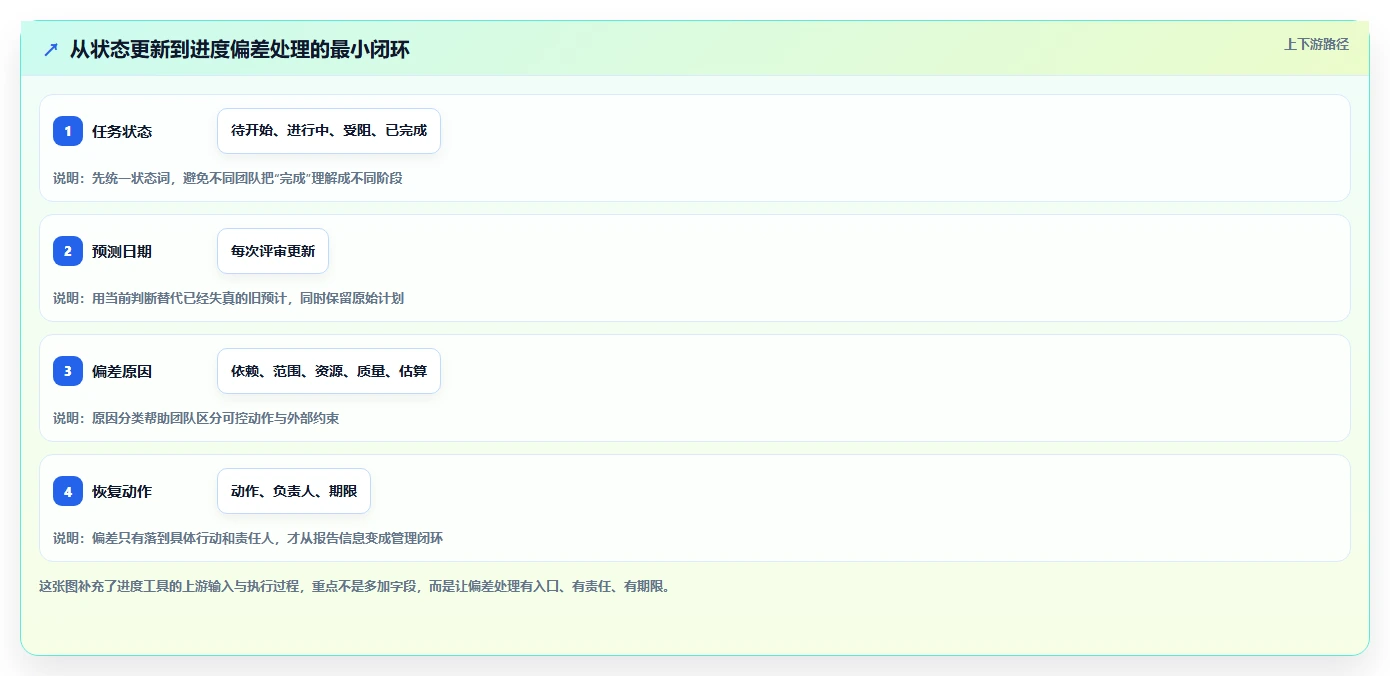
Task: Click the note starting 用当前判断替代
Action: [228, 298]
